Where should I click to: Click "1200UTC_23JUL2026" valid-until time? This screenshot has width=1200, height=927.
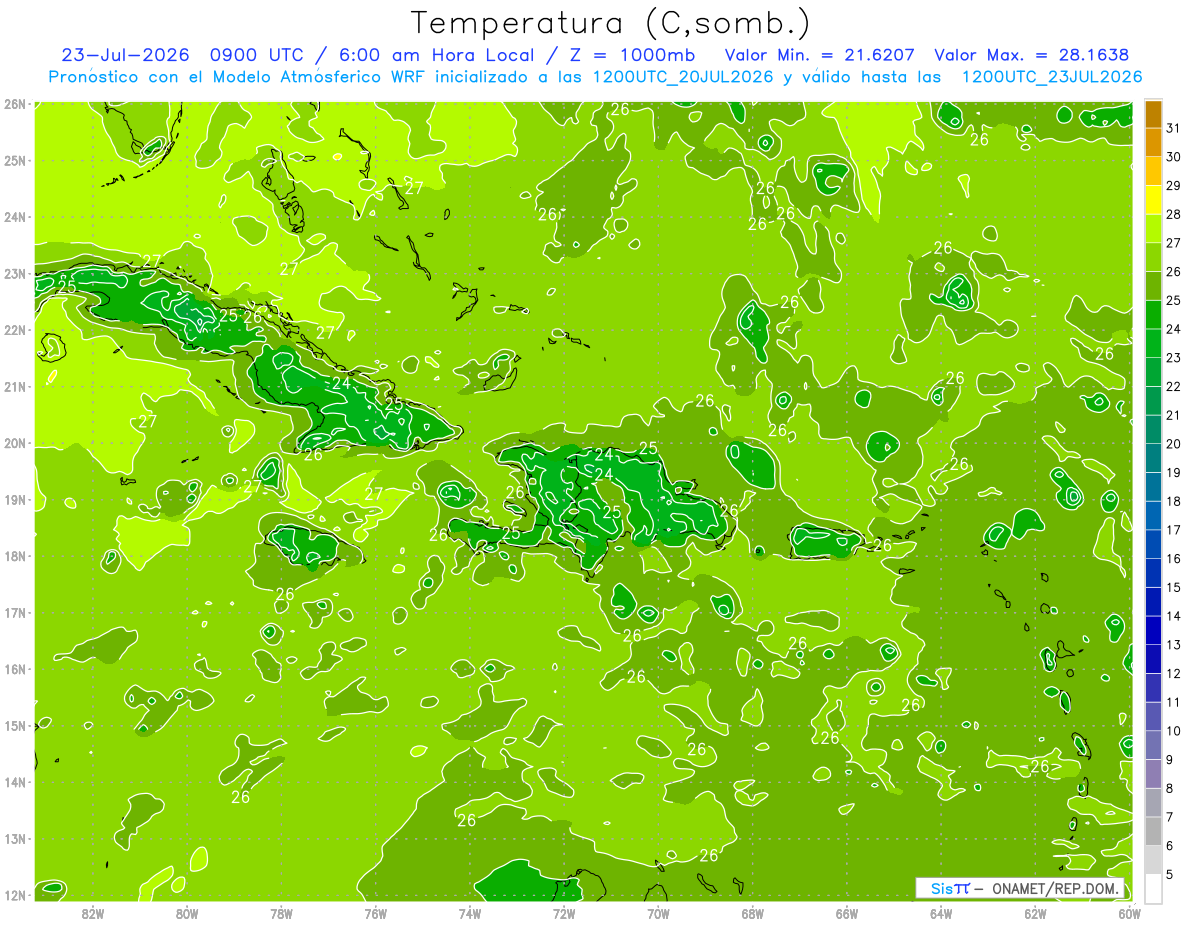1052,77
